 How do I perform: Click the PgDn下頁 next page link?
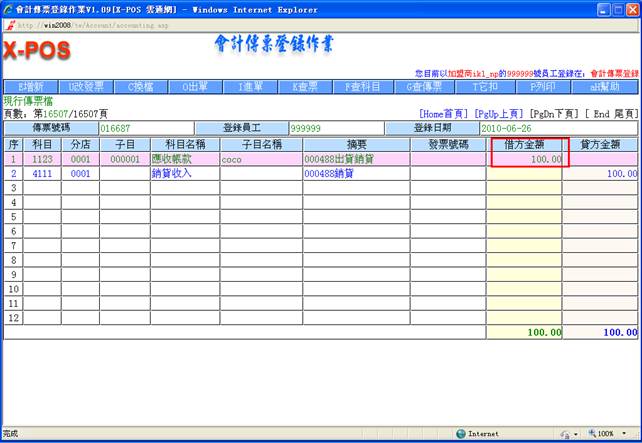[x=554, y=114]
